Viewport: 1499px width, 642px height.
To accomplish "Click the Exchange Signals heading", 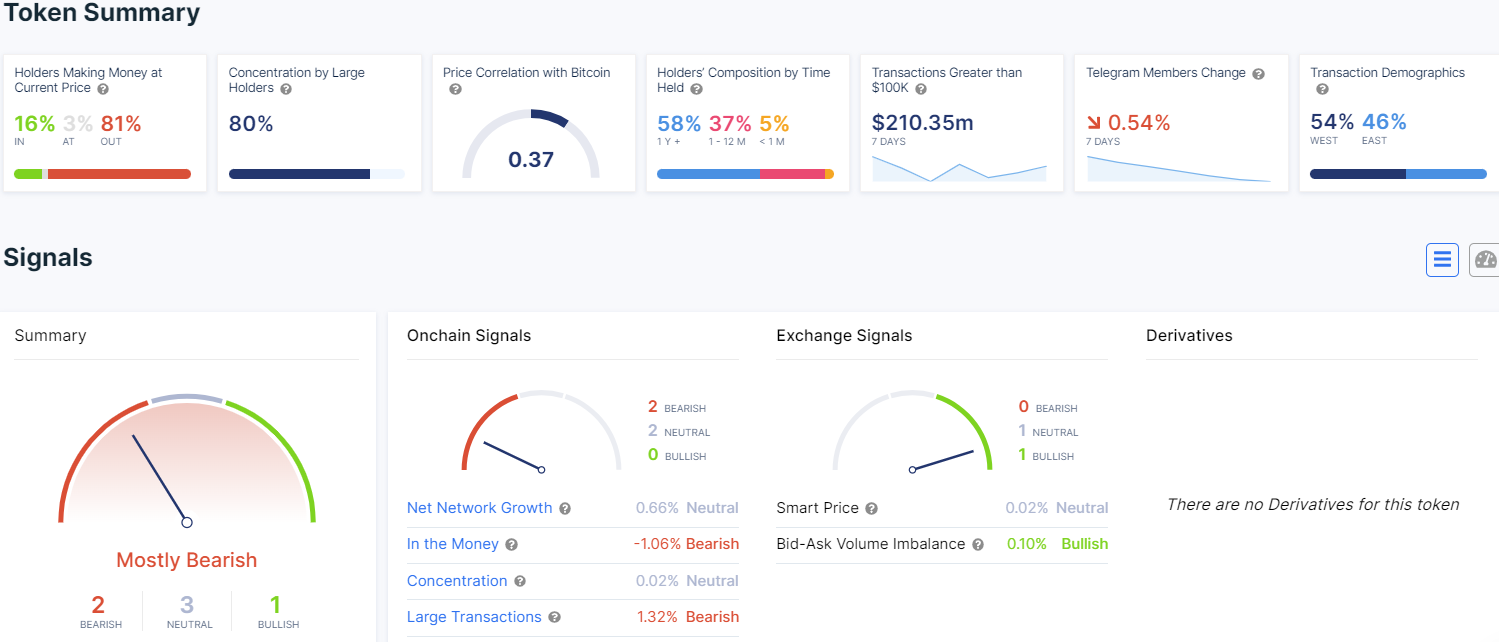I will coord(844,336).
